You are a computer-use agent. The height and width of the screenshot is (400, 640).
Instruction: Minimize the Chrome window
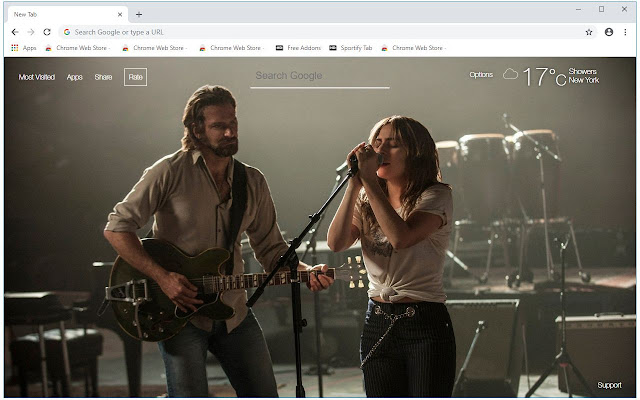coord(578,9)
